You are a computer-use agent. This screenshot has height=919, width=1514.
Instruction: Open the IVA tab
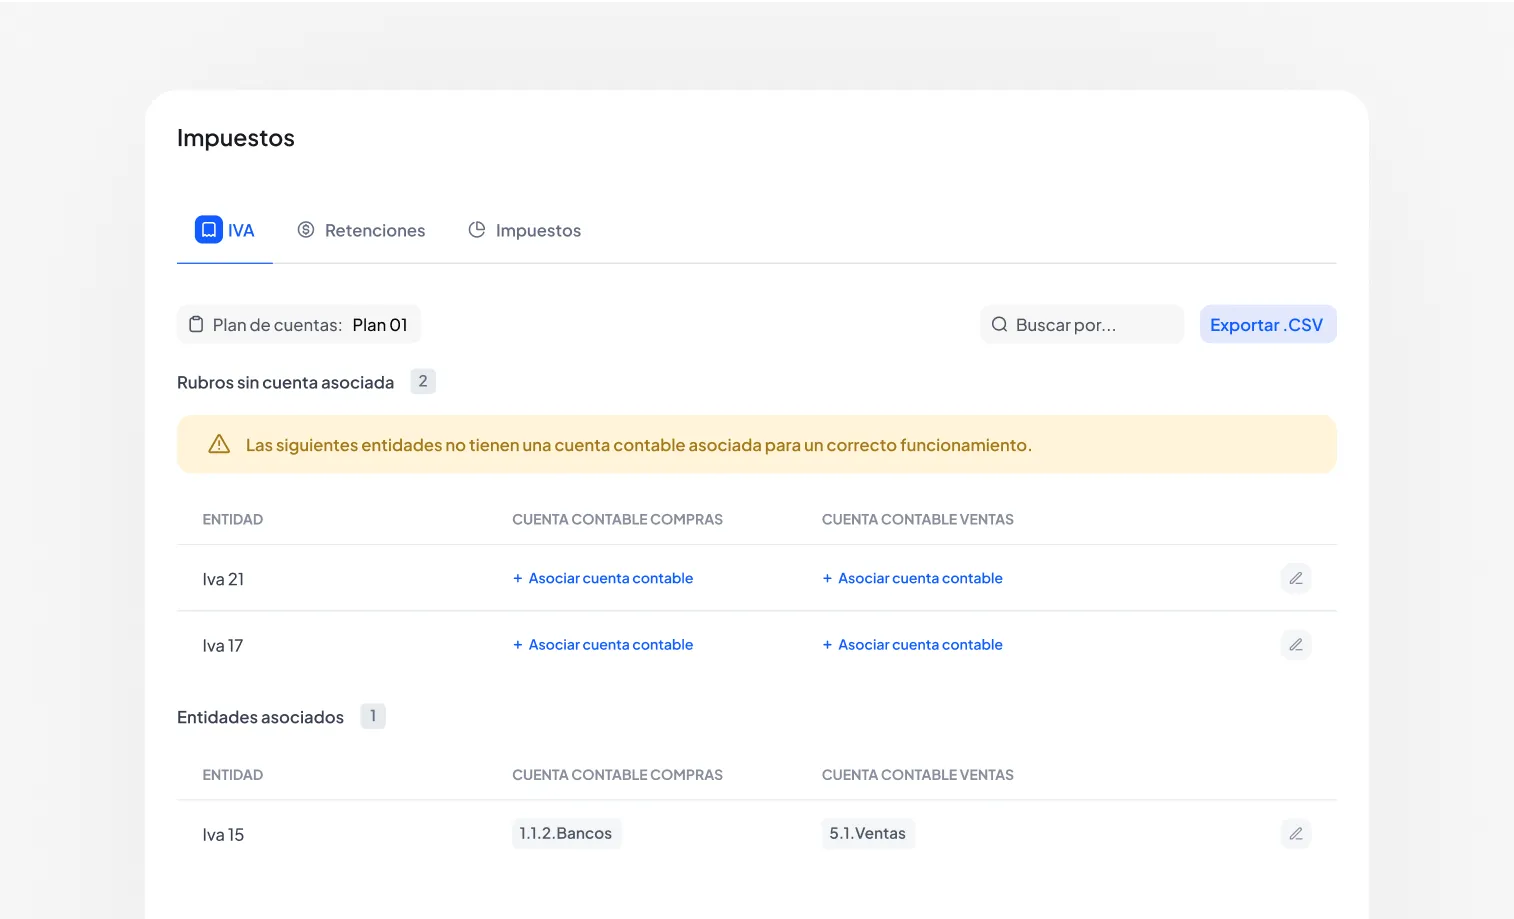[x=225, y=230]
